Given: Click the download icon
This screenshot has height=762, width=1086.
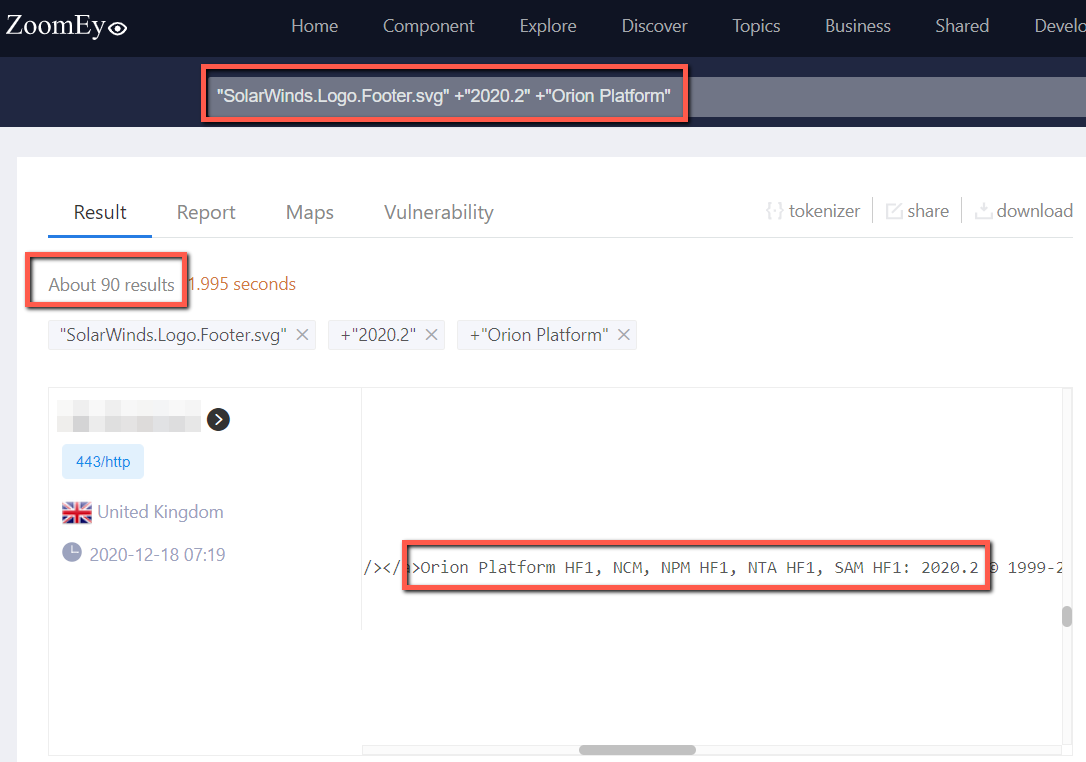Looking at the screenshot, I should (x=983, y=211).
